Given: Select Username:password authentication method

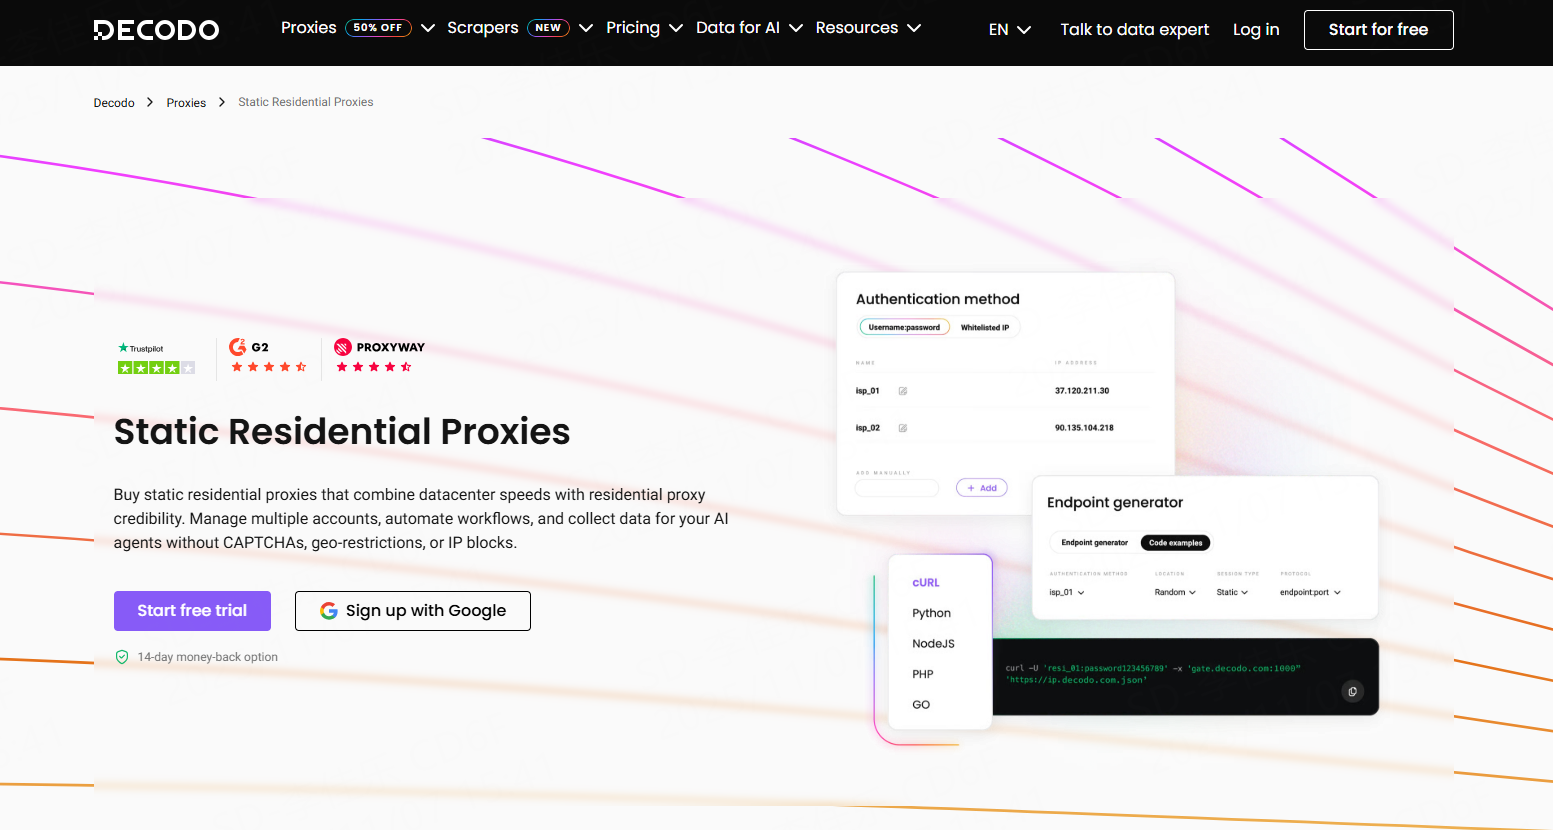Looking at the screenshot, I should click(904, 327).
